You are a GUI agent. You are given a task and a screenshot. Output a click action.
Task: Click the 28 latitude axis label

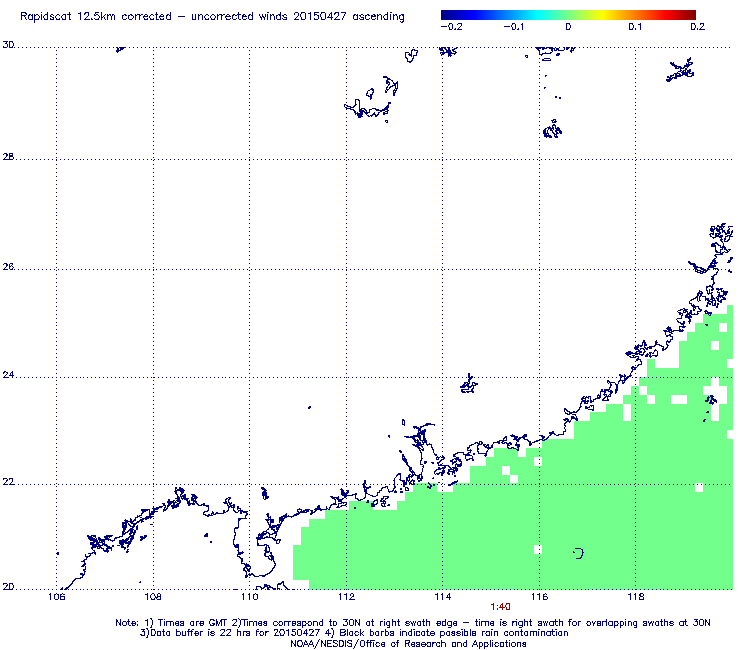[x=8, y=157]
